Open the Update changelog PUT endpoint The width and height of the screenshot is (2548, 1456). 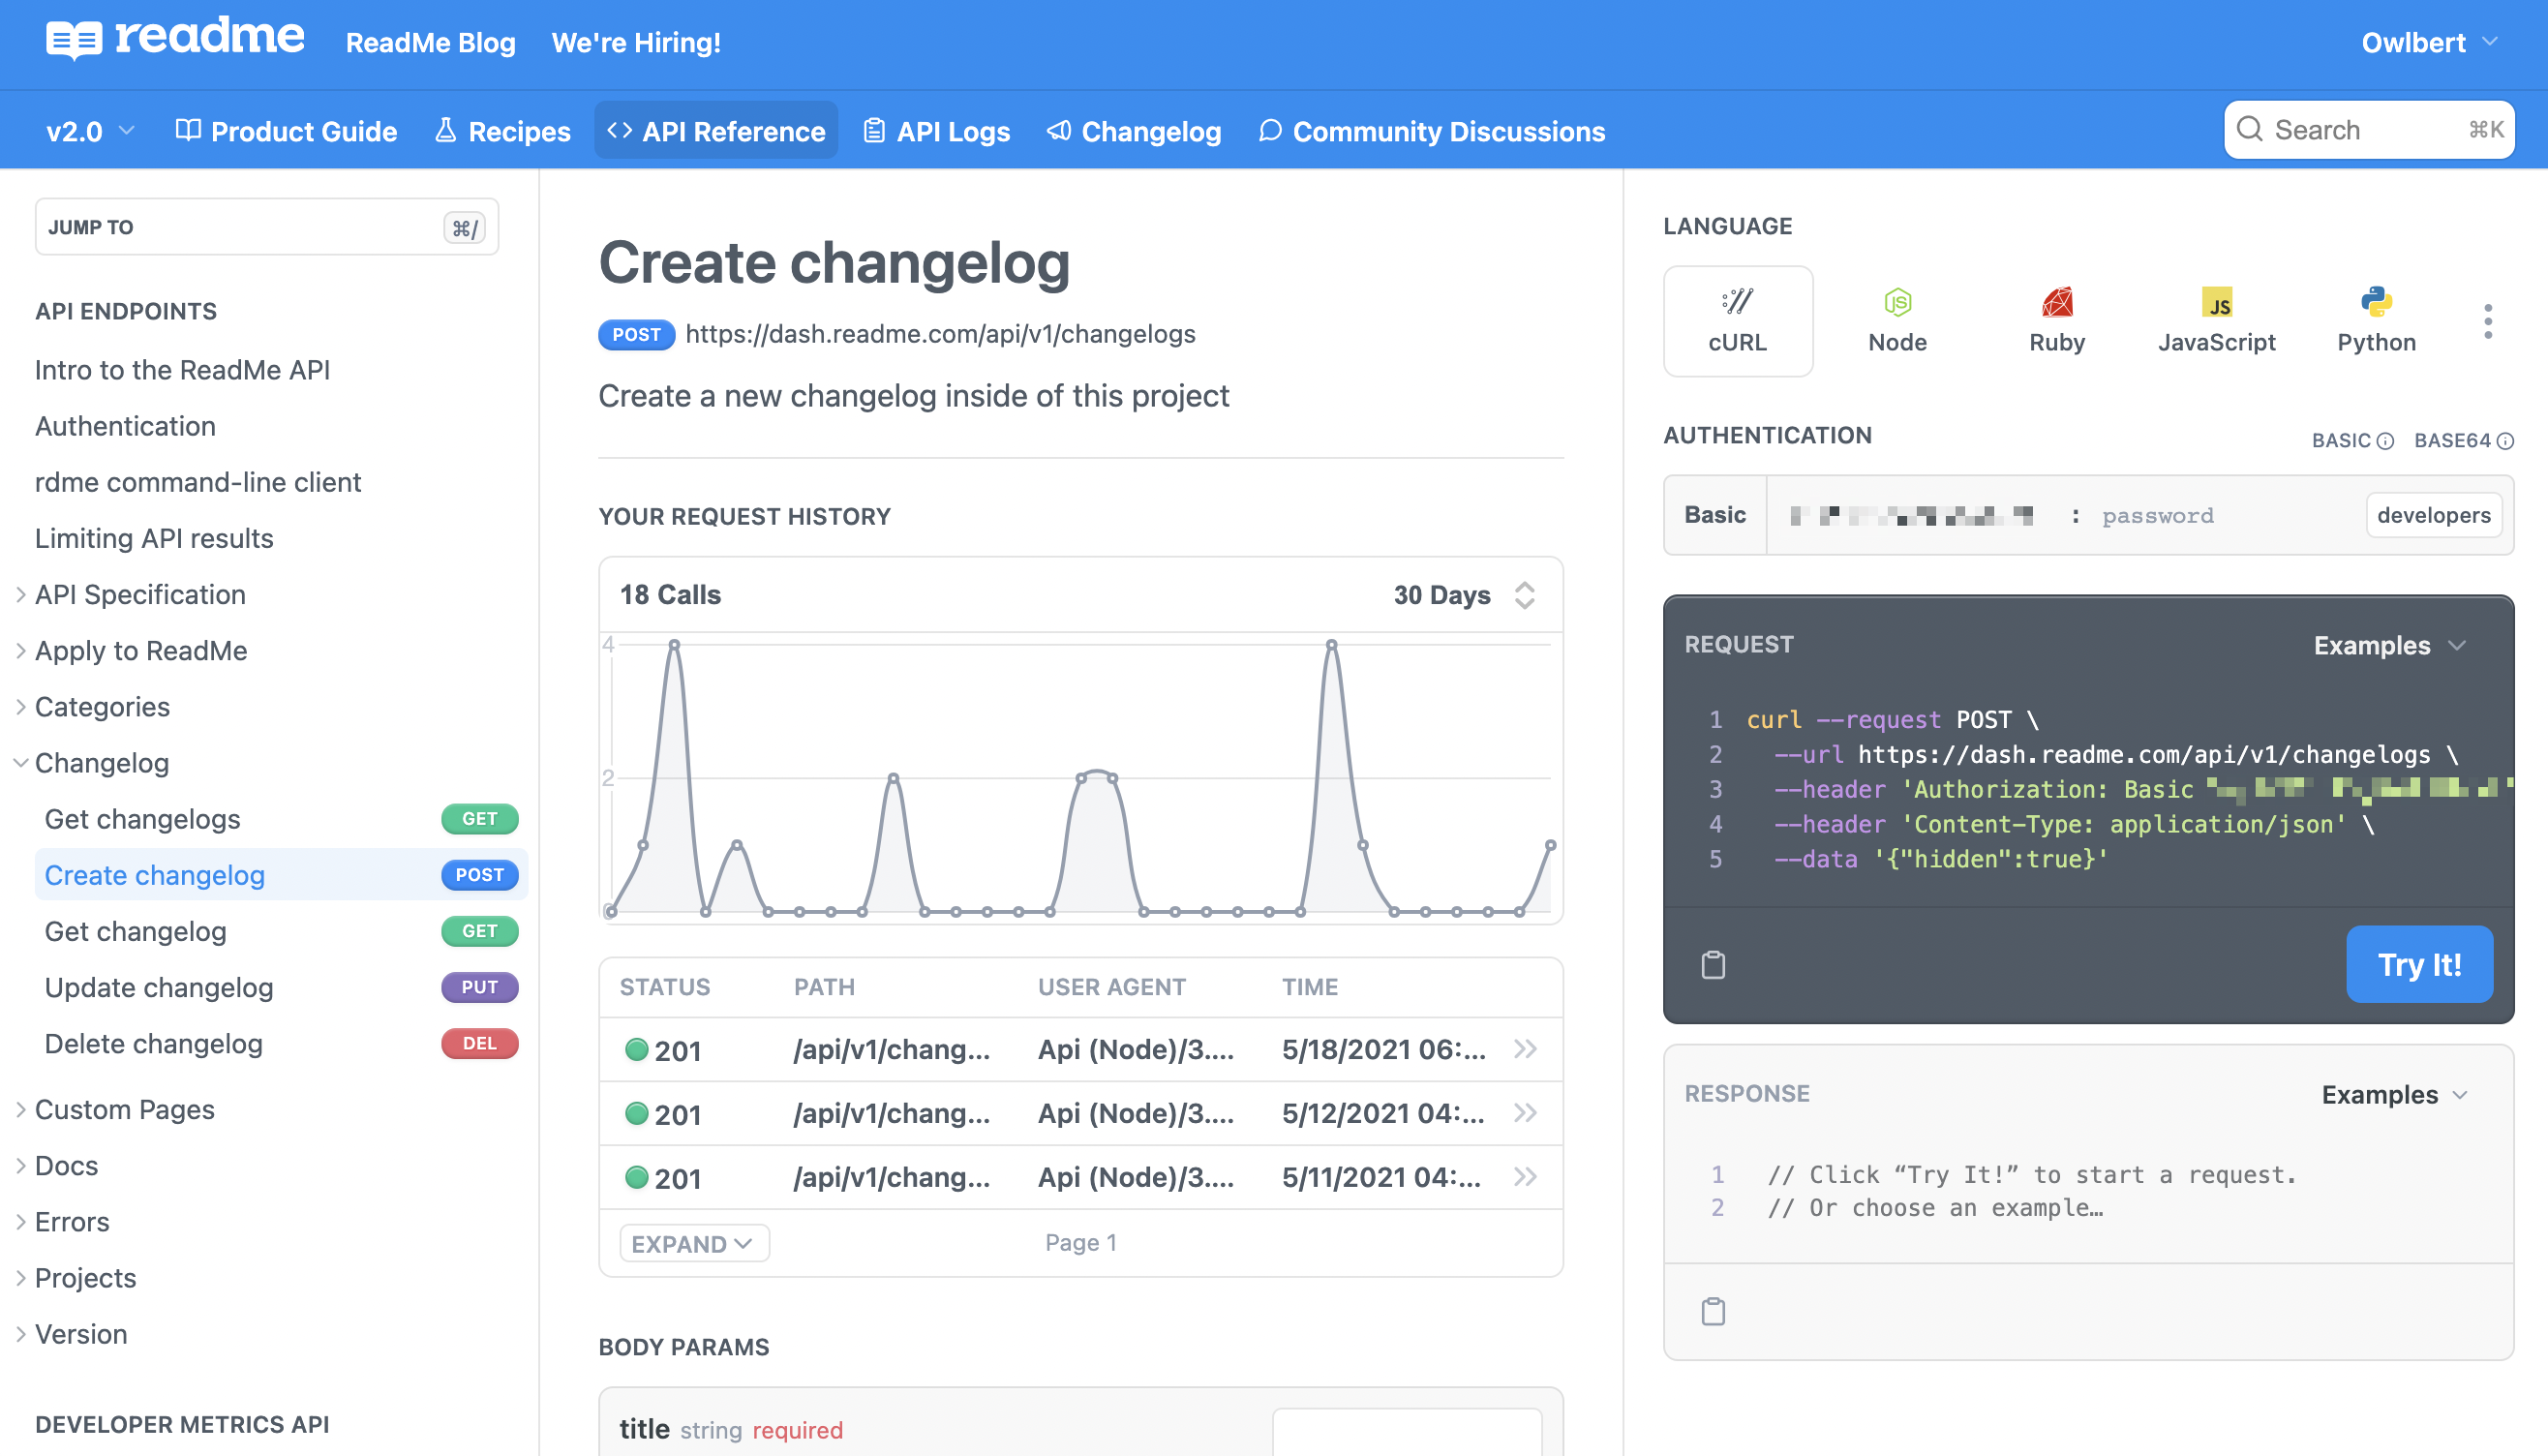(x=159, y=987)
